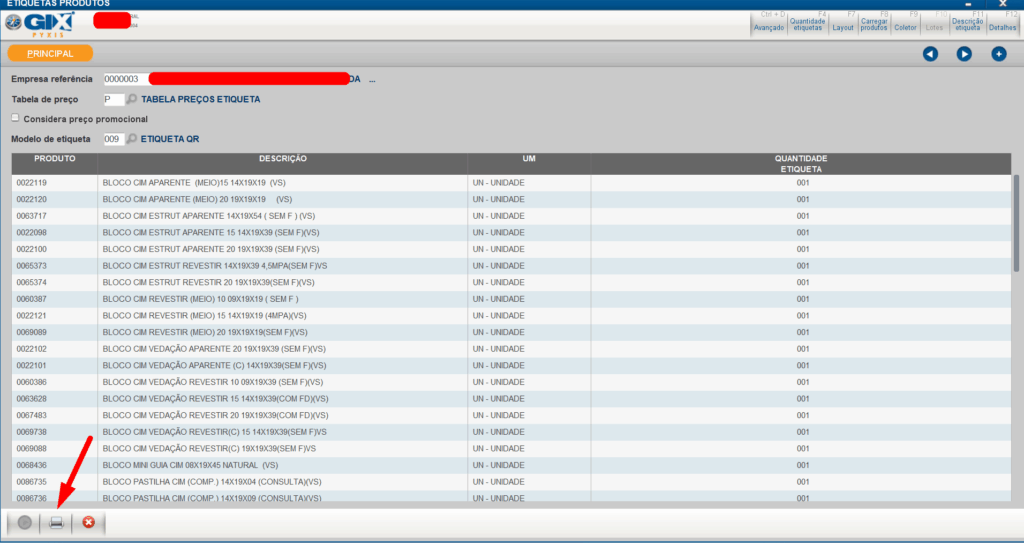Screen dimensions: 1024x543
Task: Open the PRINCIPAL tab
Action: [50, 53]
